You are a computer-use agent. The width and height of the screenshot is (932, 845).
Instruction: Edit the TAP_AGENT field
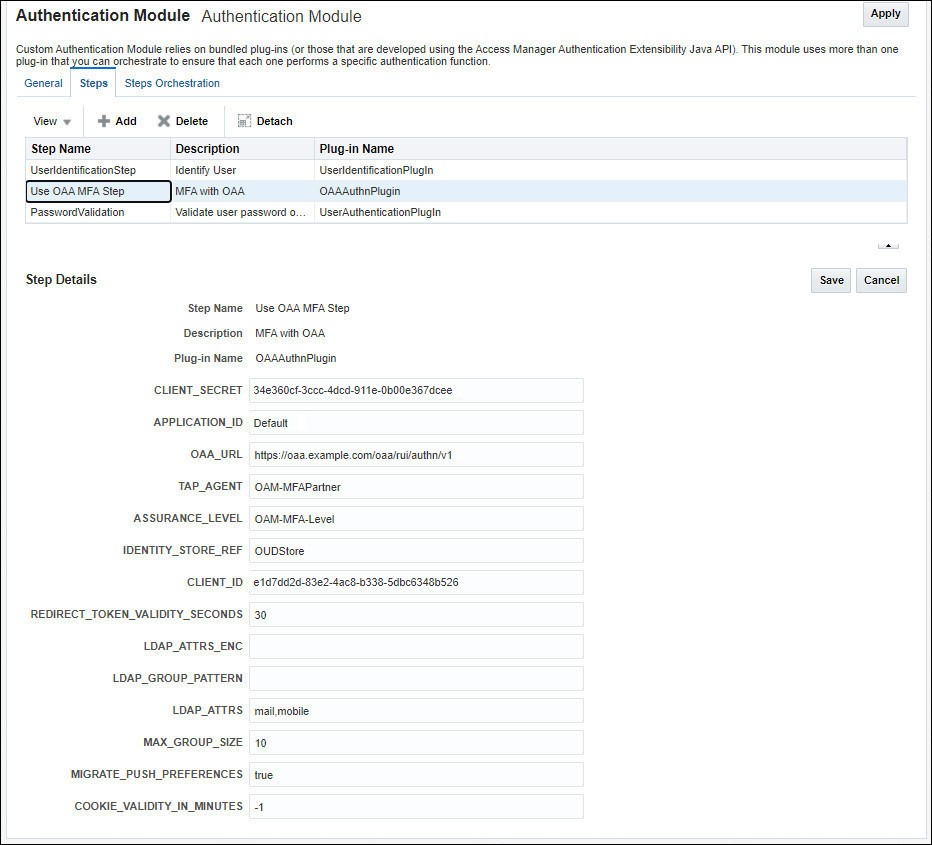pos(416,487)
